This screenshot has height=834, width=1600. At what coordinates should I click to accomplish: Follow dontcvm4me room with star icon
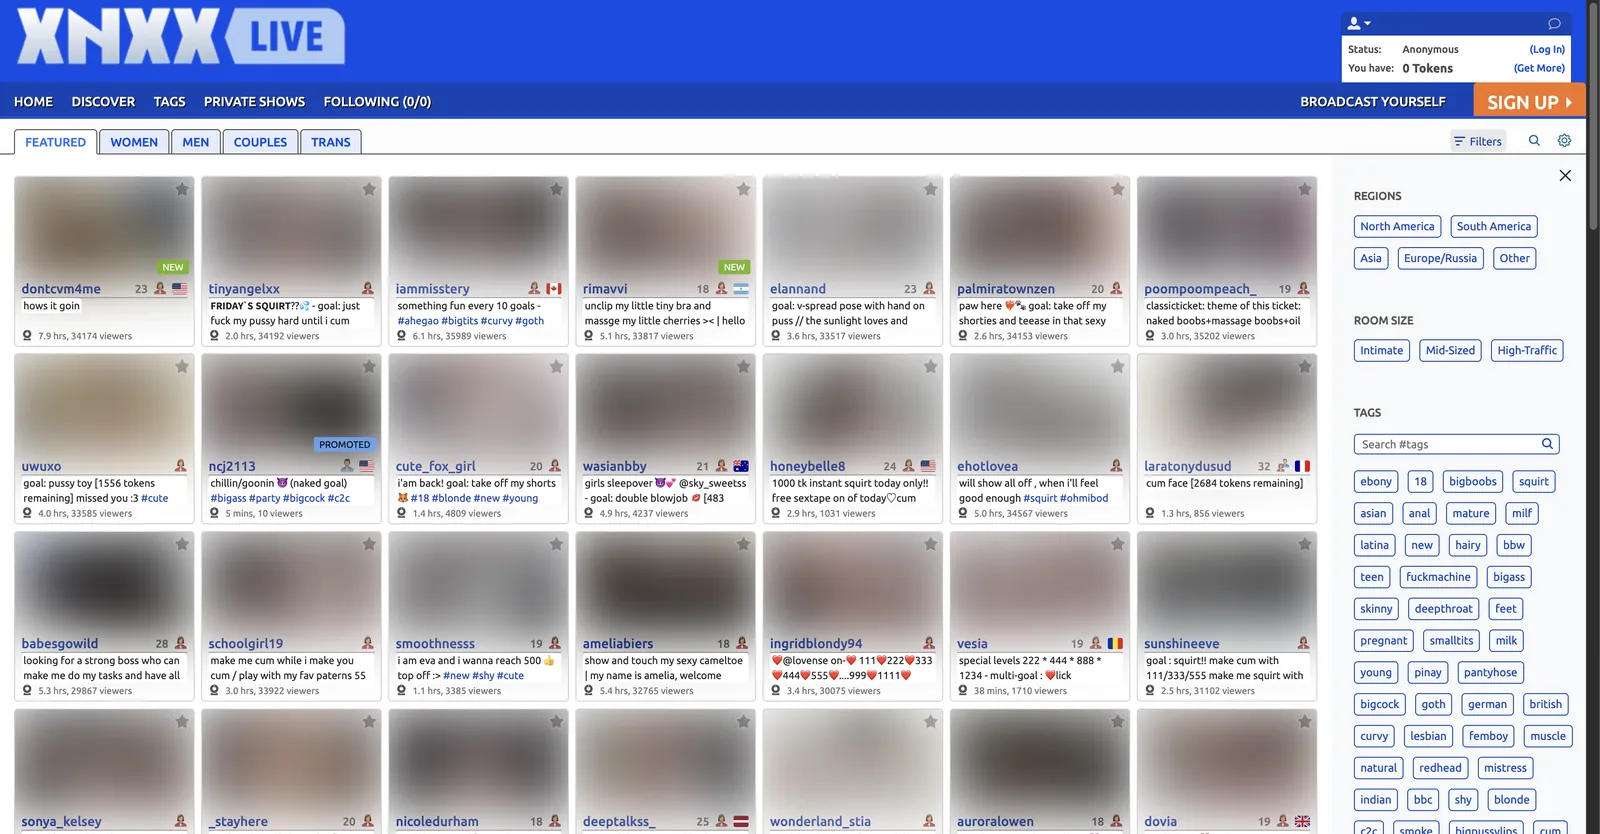(x=182, y=189)
